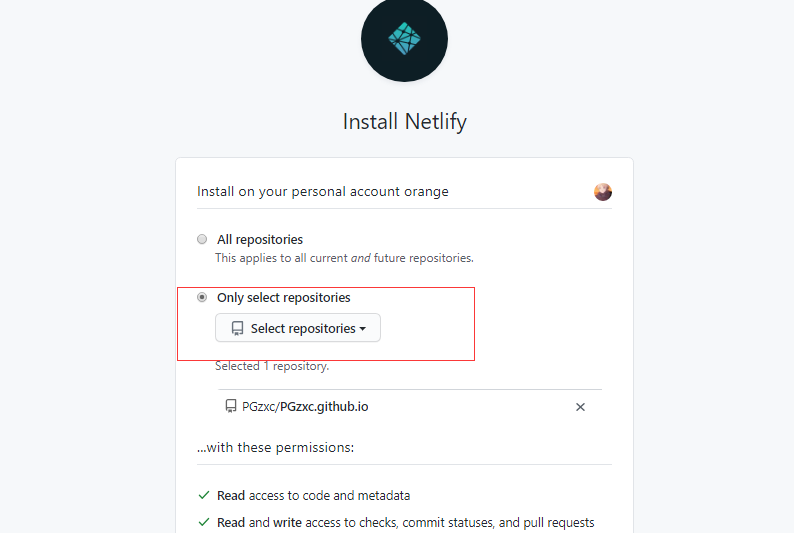Click the All repositories label text
Image resolution: width=794 pixels, height=533 pixels.
point(260,239)
